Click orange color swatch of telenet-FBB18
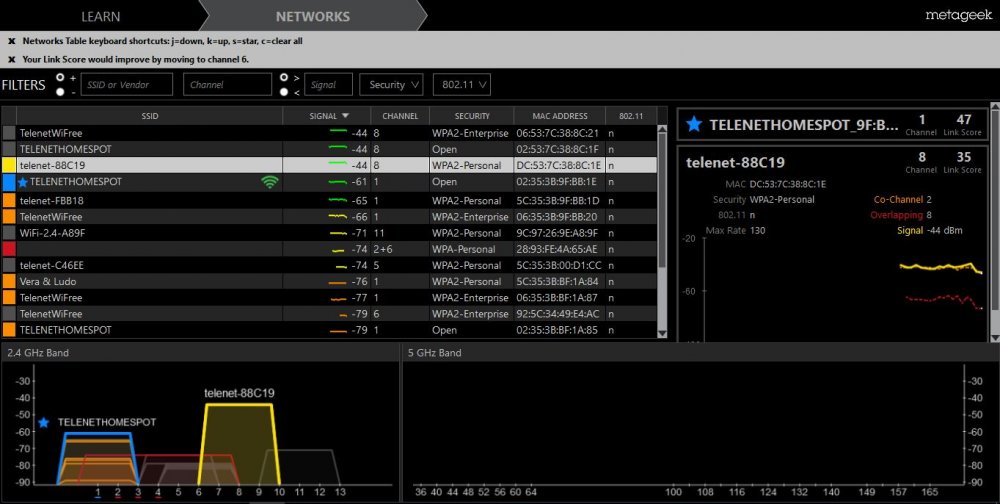The width and height of the screenshot is (1000, 504). (9, 201)
